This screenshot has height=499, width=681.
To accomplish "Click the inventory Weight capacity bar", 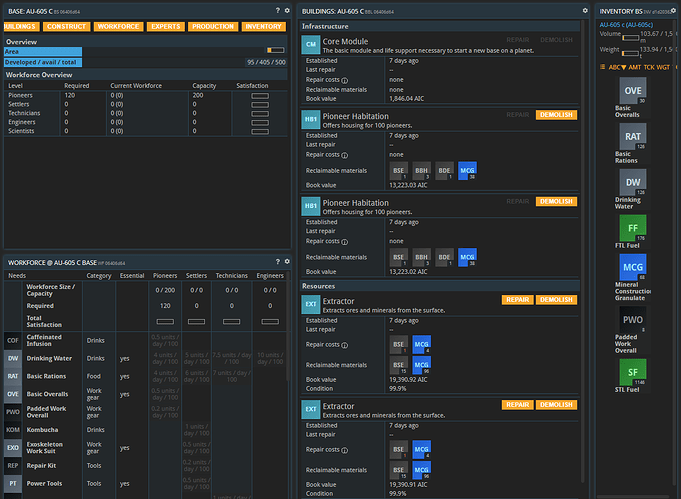I will tap(630, 53).
